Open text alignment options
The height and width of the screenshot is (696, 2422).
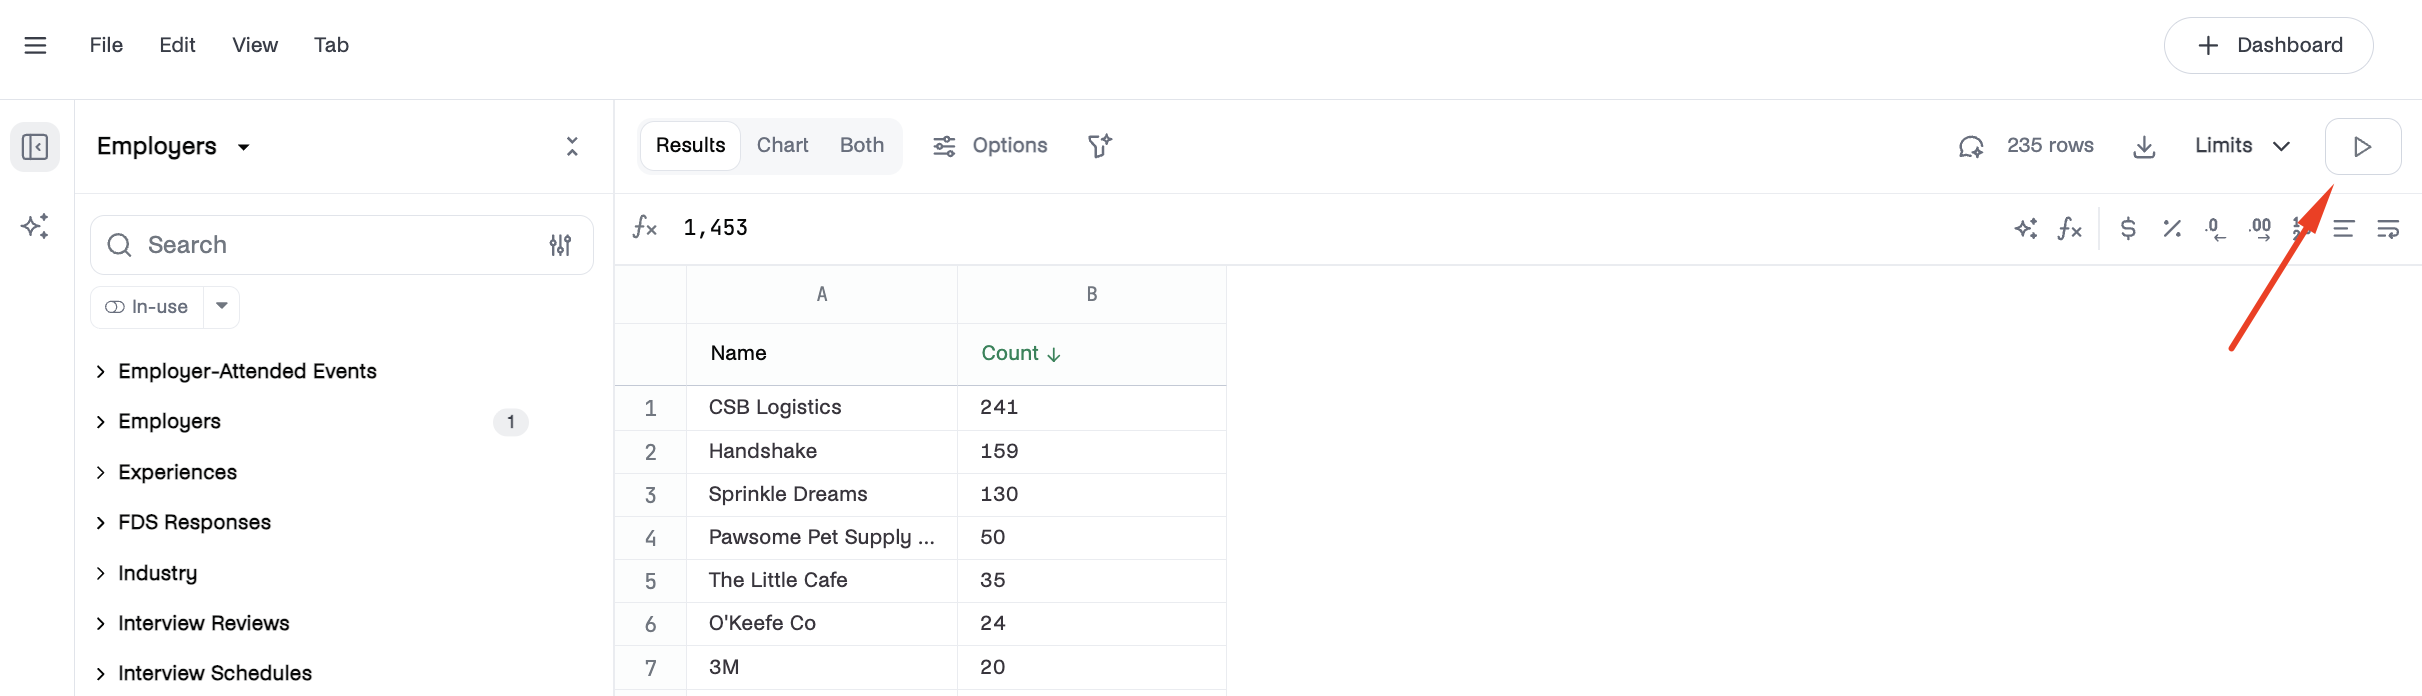point(2344,229)
